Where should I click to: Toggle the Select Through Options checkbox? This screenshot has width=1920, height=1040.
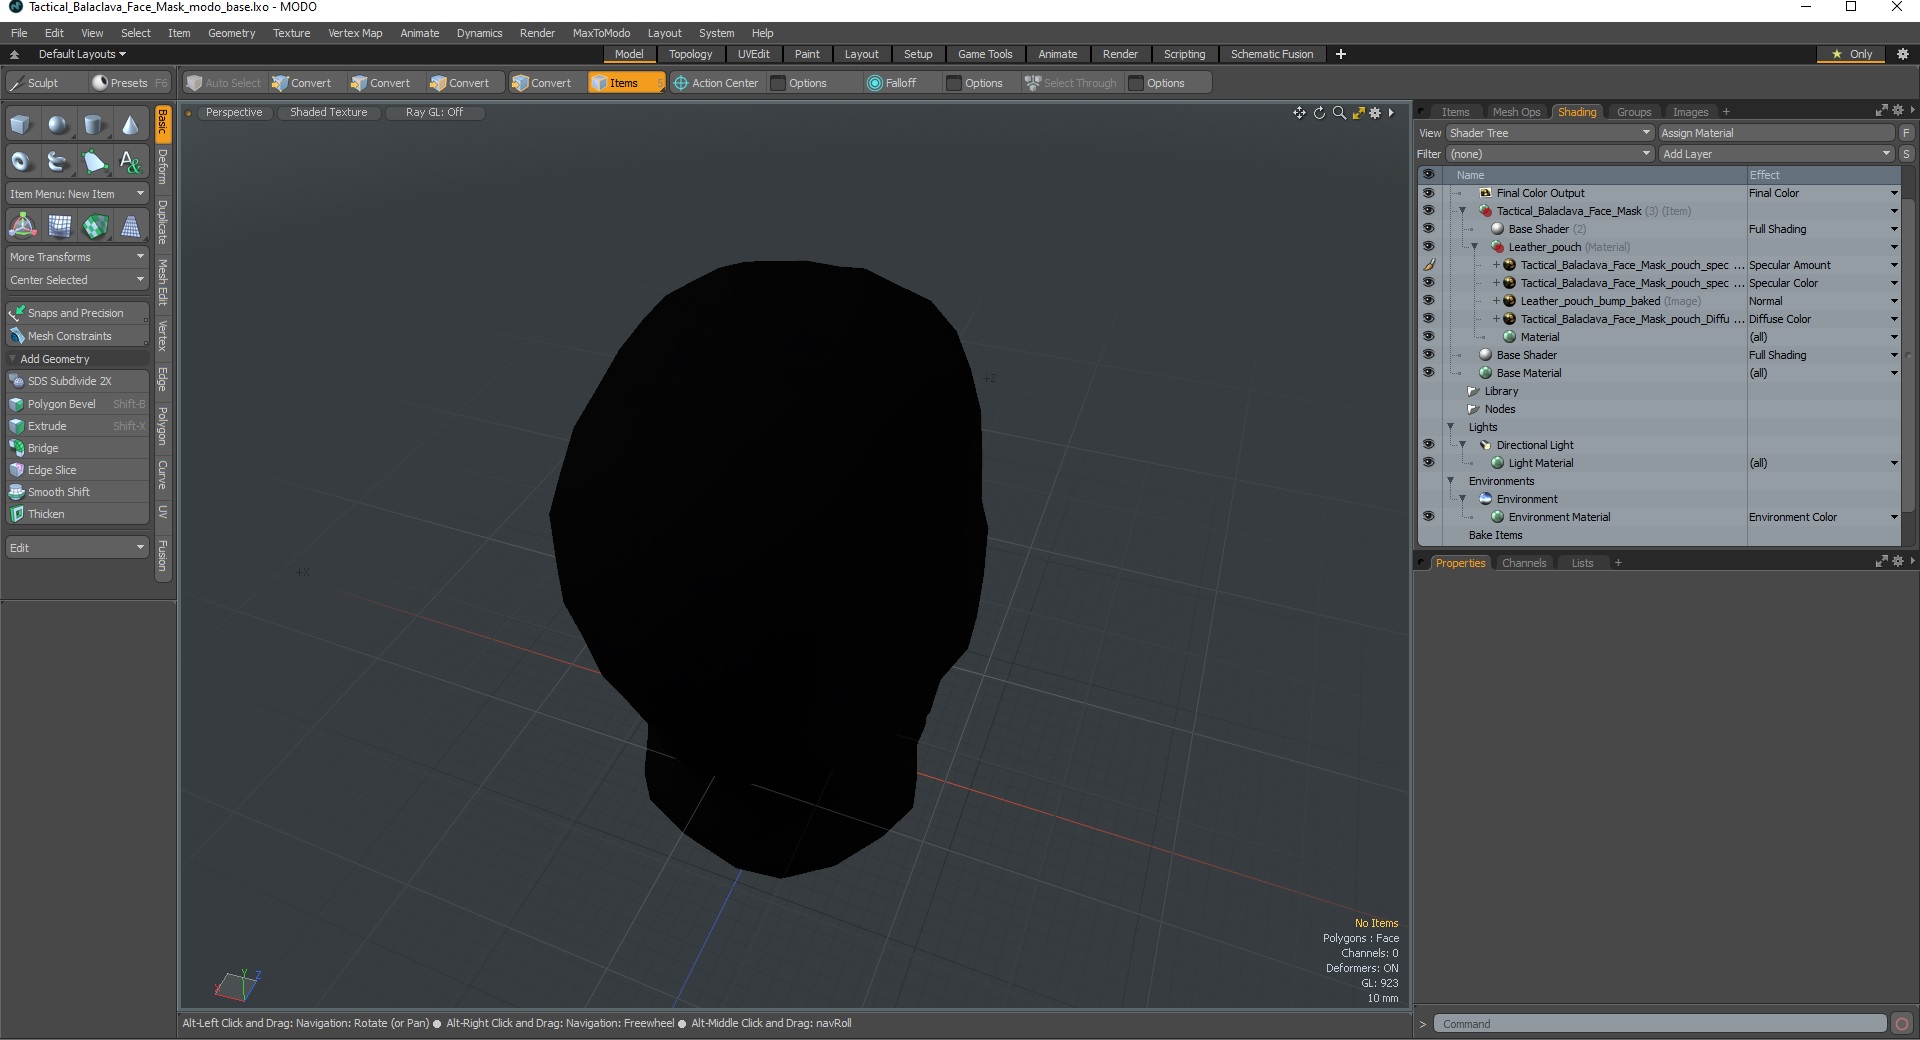(x=1136, y=83)
